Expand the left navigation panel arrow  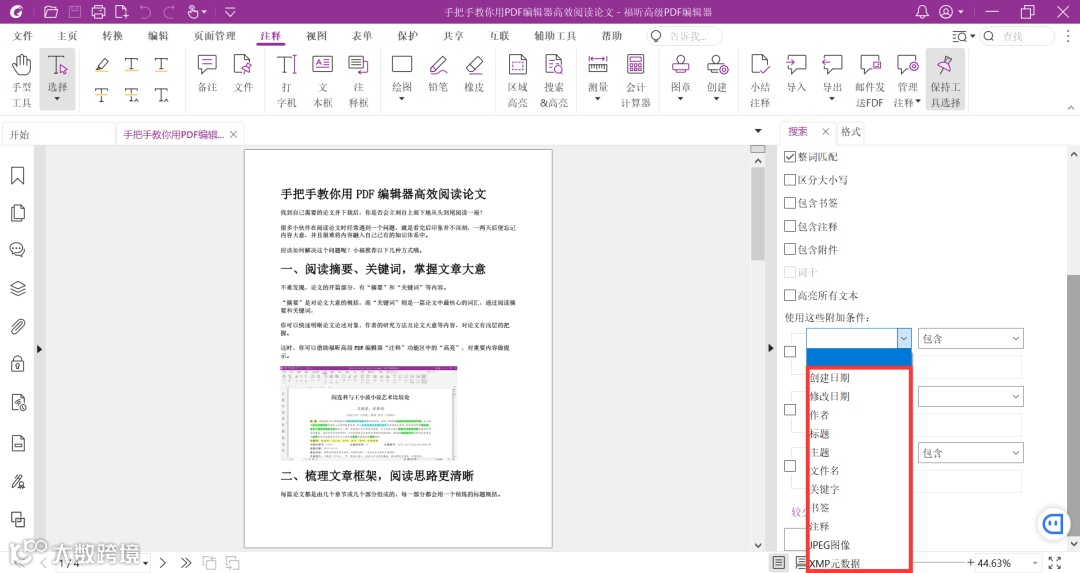coord(39,349)
